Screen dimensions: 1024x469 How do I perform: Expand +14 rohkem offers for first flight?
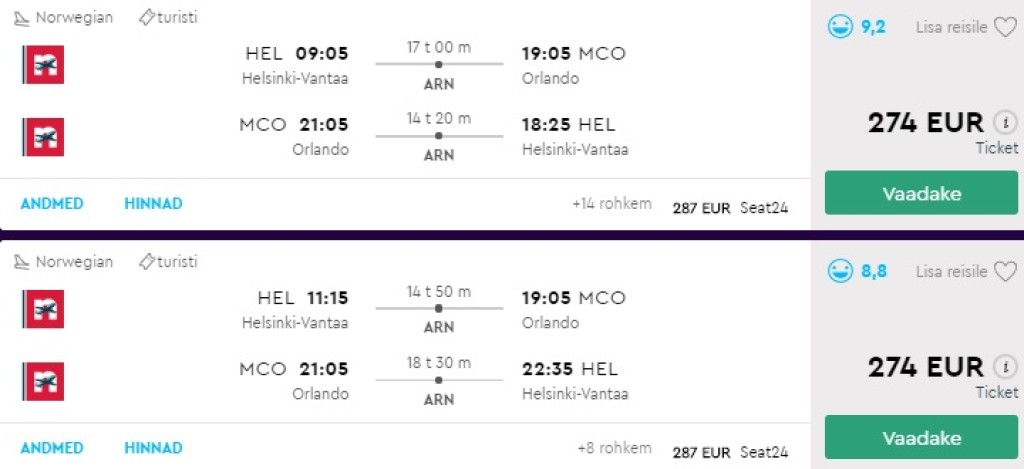point(611,204)
